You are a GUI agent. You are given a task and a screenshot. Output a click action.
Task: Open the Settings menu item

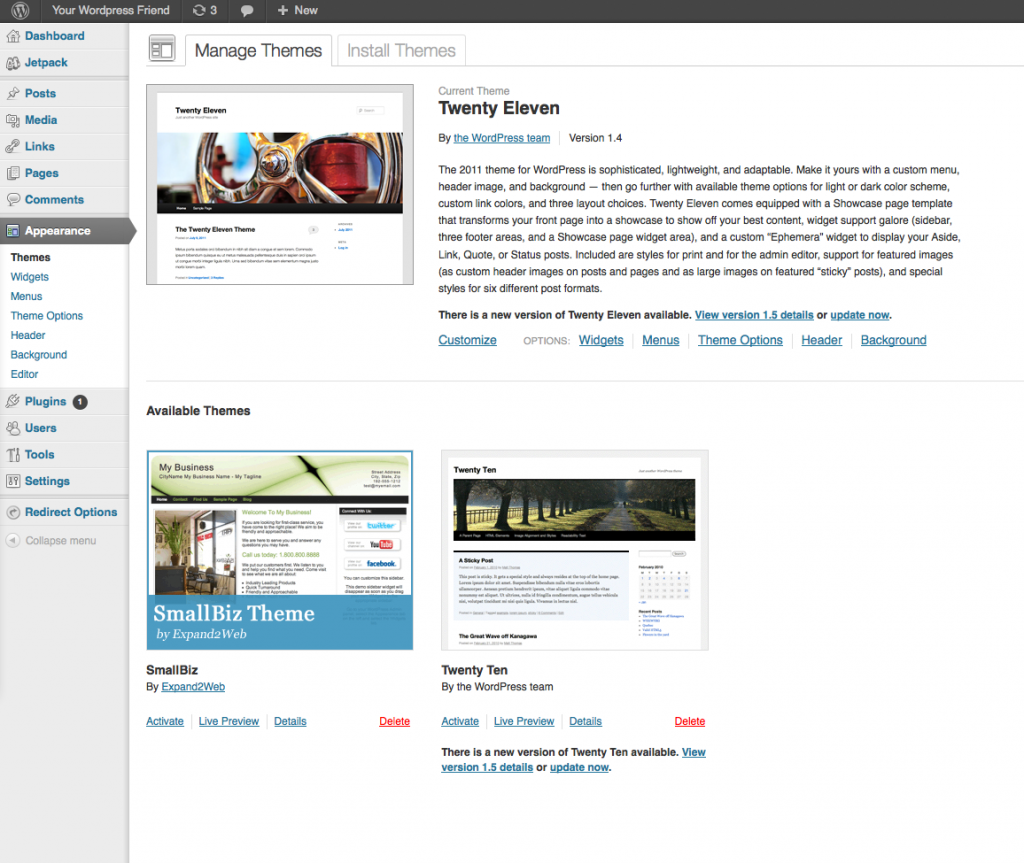click(x=47, y=481)
